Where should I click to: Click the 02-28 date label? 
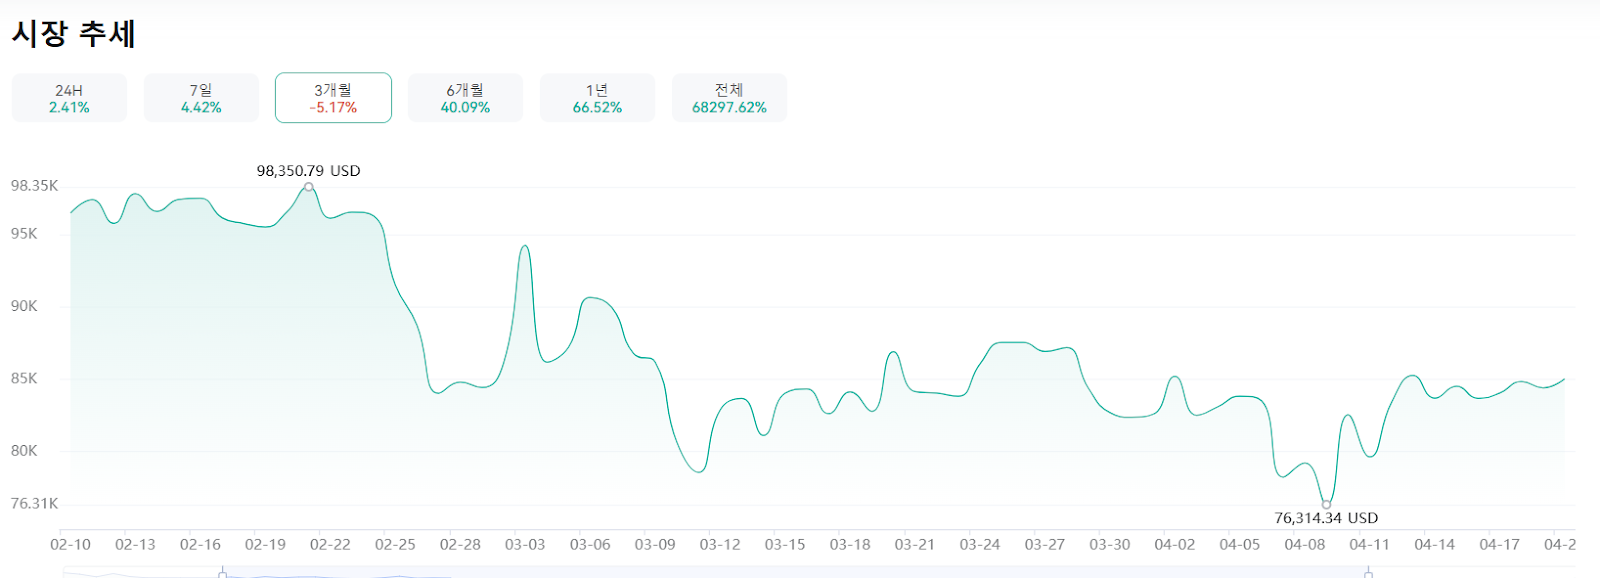pos(460,545)
